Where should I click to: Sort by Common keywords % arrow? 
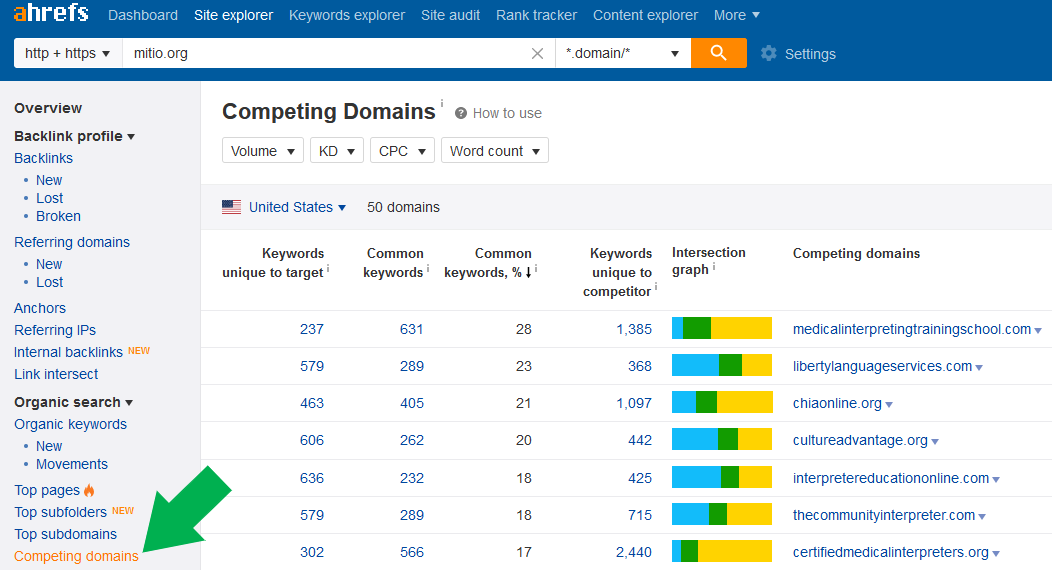tap(528, 272)
